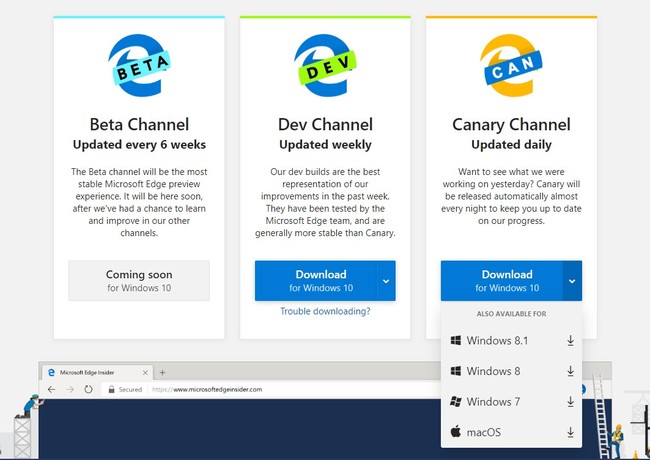Click the 'Updated weekly' text
This screenshot has width=650, height=460.
[325, 145]
